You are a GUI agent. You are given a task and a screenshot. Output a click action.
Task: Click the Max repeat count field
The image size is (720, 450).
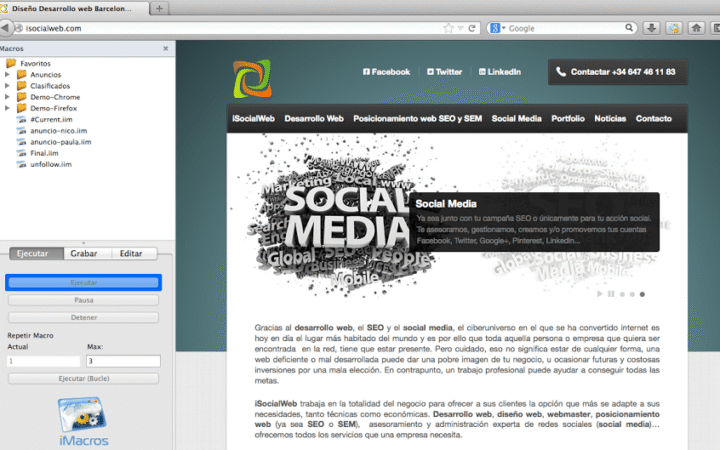[124, 361]
